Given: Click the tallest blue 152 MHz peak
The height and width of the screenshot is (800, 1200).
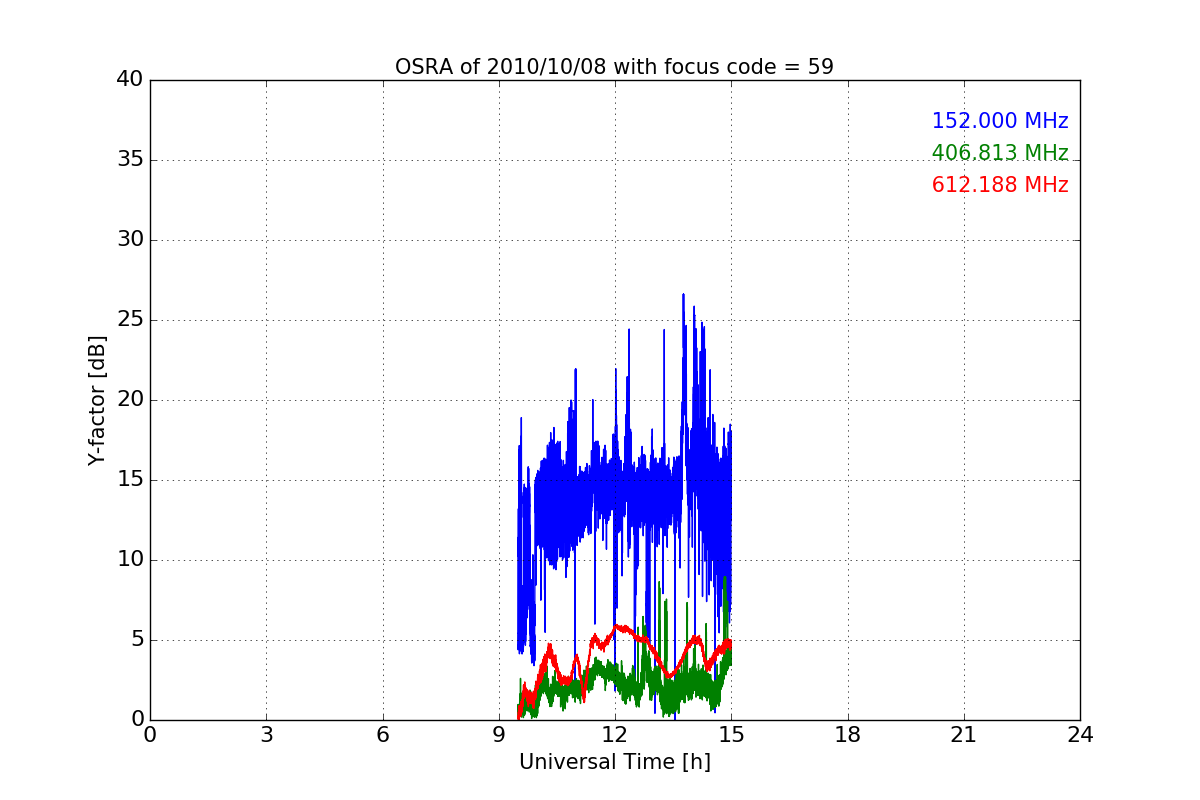Looking at the screenshot, I should [683, 296].
